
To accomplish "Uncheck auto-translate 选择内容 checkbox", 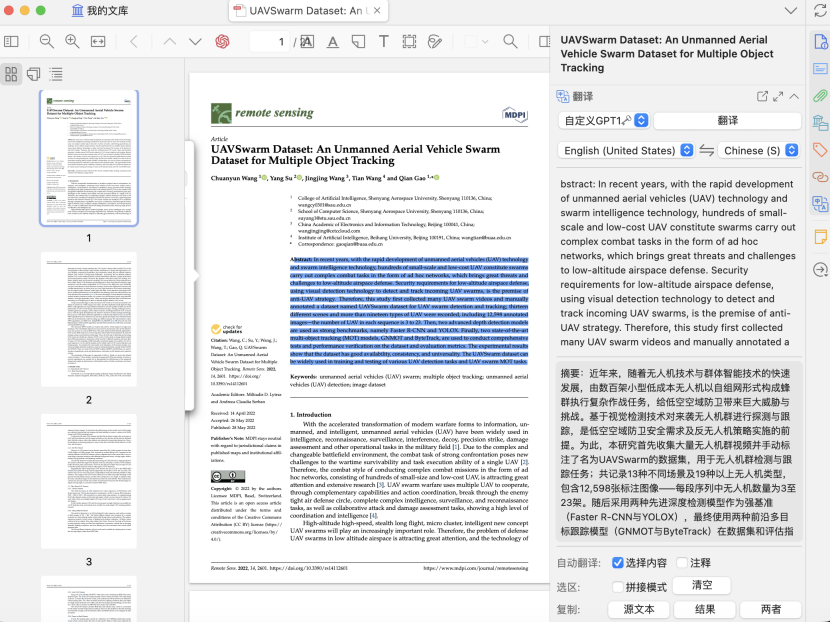I will pos(618,563).
